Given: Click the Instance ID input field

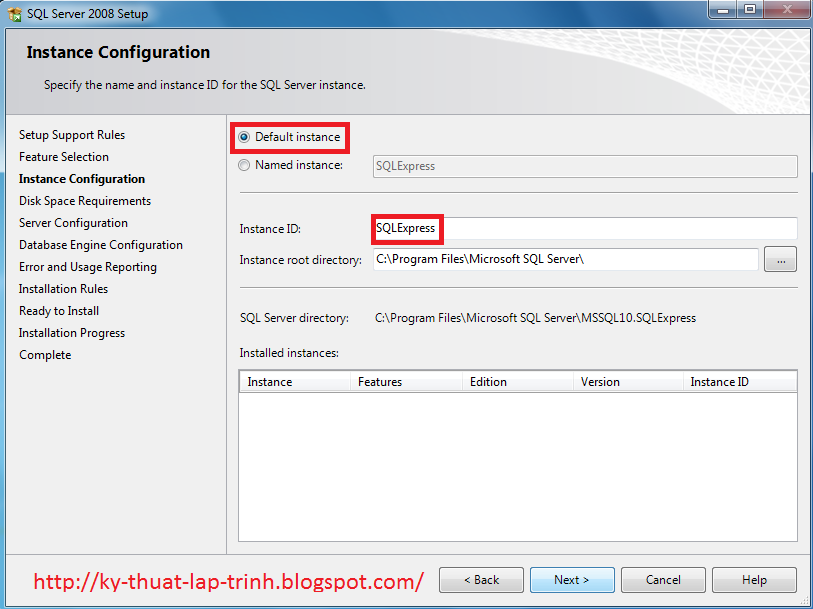Looking at the screenshot, I should click(x=585, y=229).
